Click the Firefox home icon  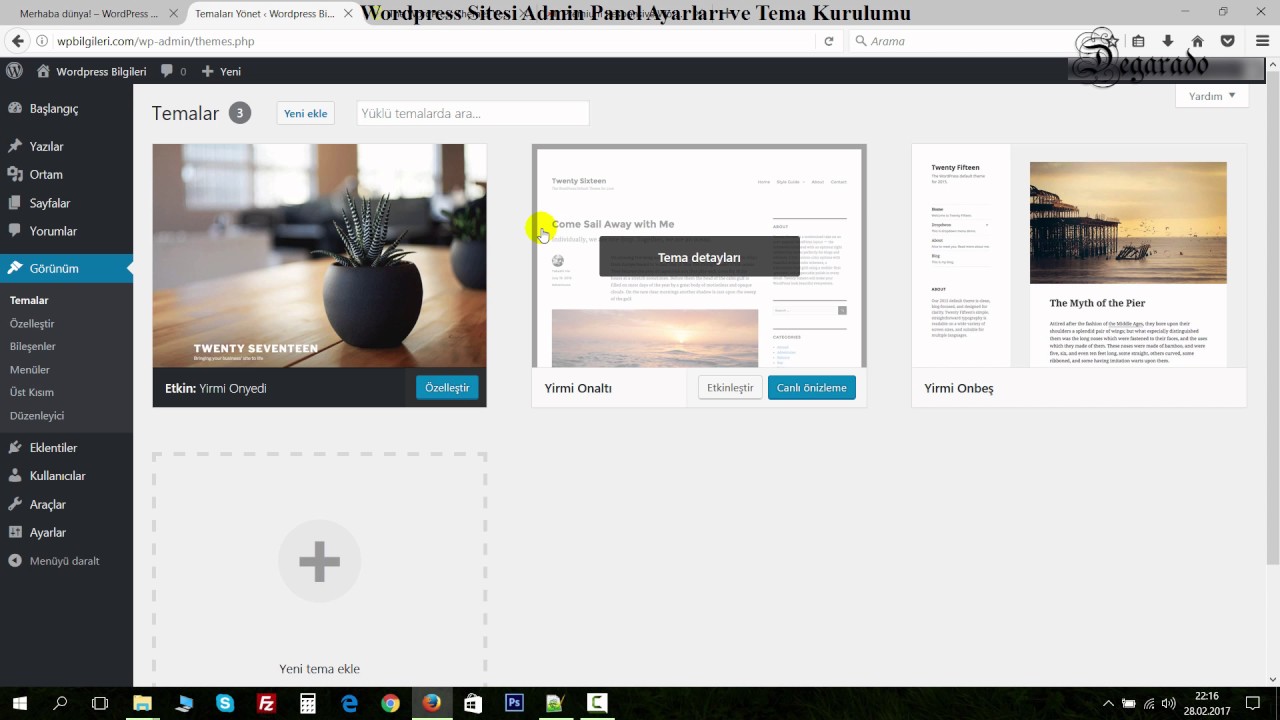pyautogui.click(x=1197, y=41)
